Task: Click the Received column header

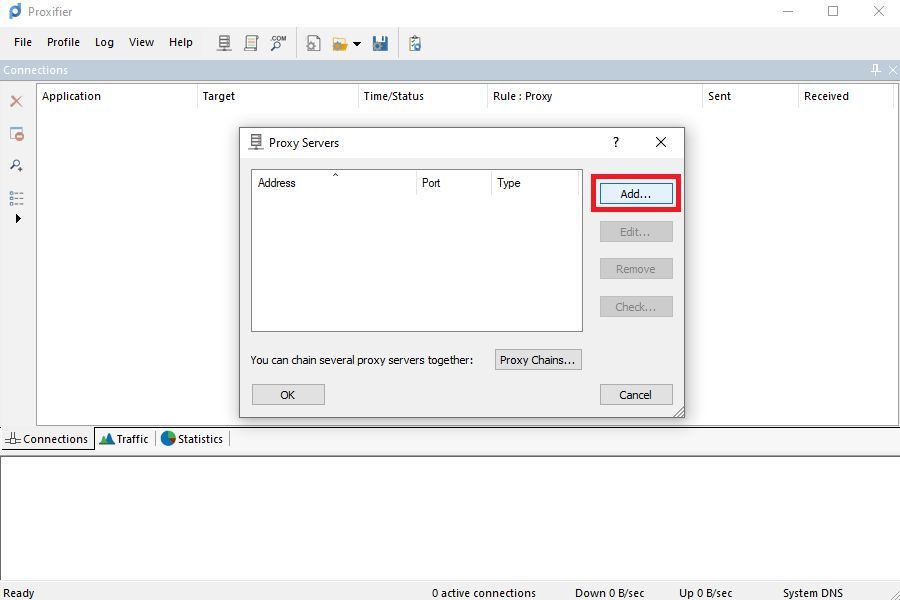Action: pyautogui.click(x=846, y=96)
